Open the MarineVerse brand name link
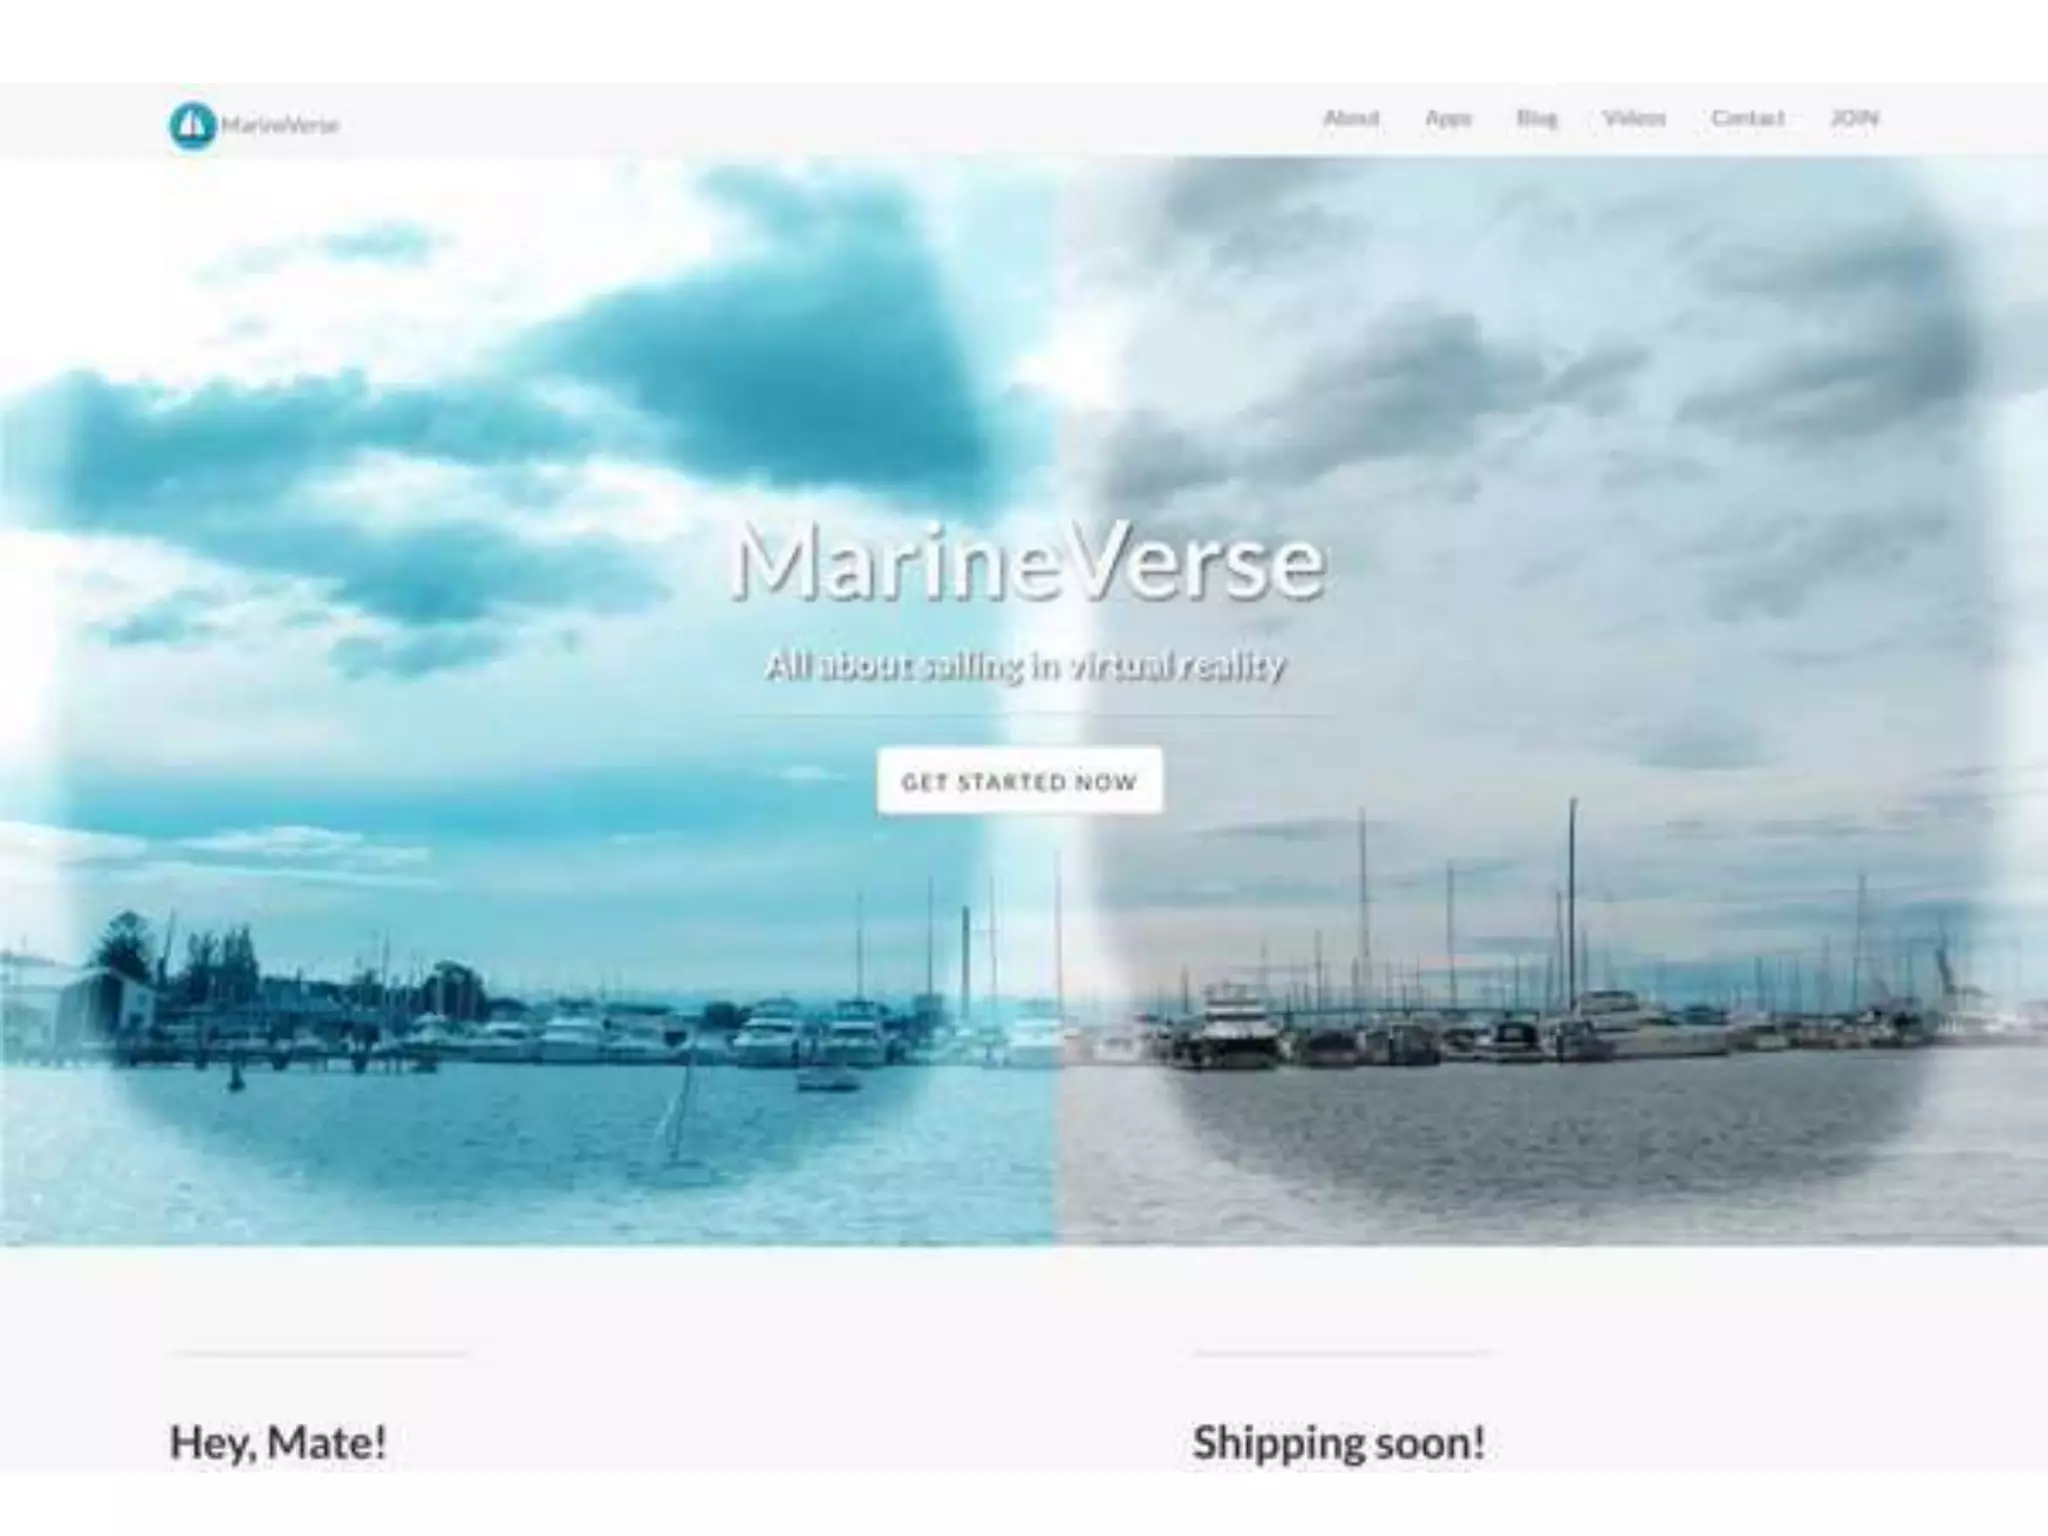The image size is (2048, 1536). (280, 125)
